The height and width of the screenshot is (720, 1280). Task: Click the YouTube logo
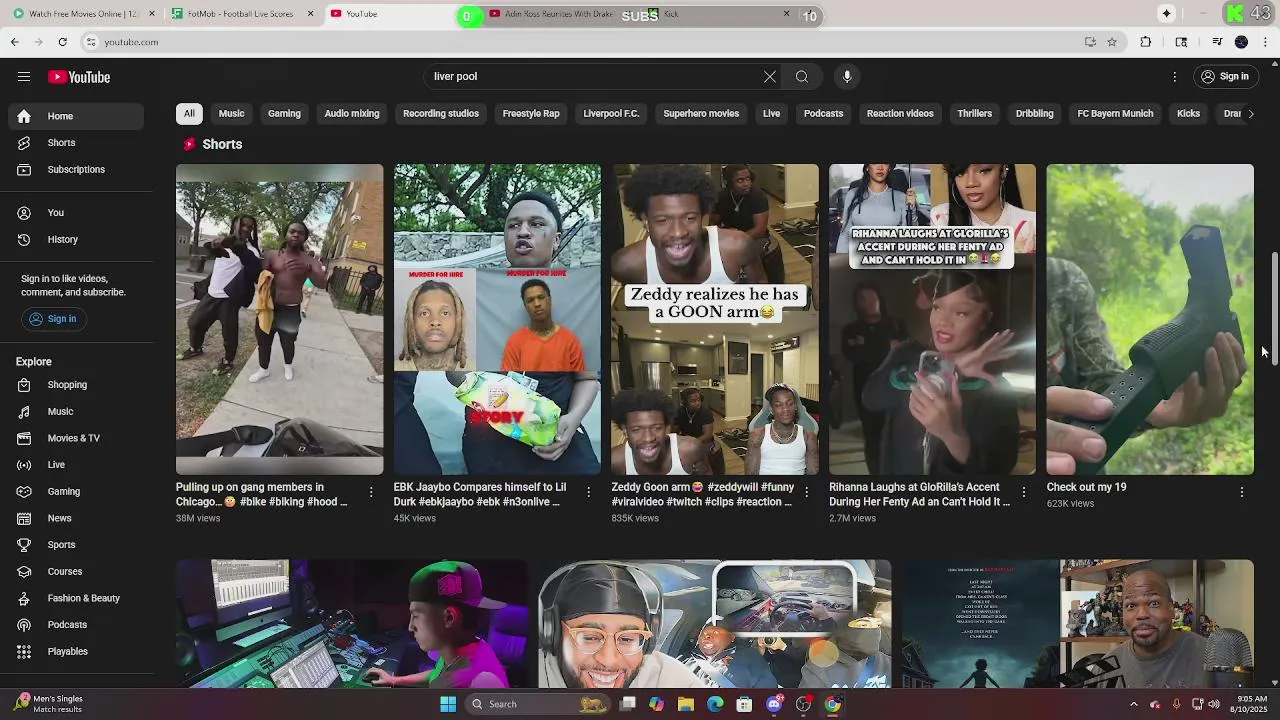[x=79, y=77]
